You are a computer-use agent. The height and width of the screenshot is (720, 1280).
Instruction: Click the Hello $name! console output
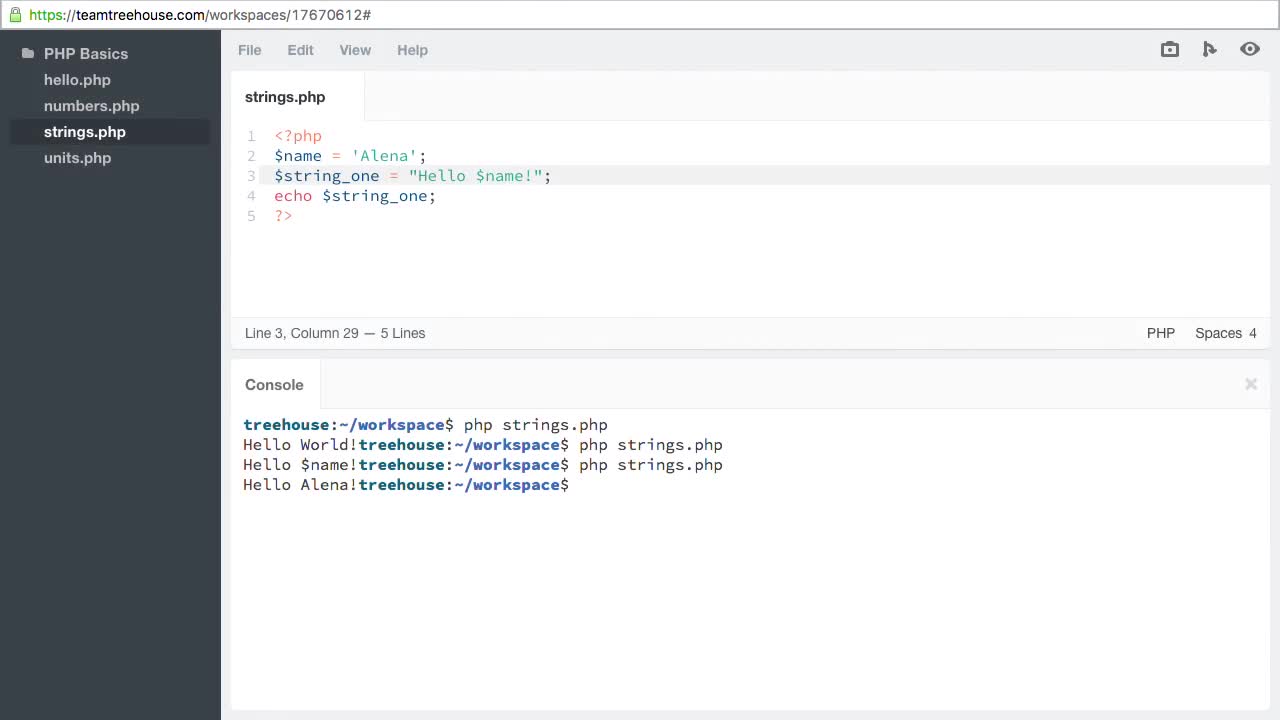click(300, 465)
